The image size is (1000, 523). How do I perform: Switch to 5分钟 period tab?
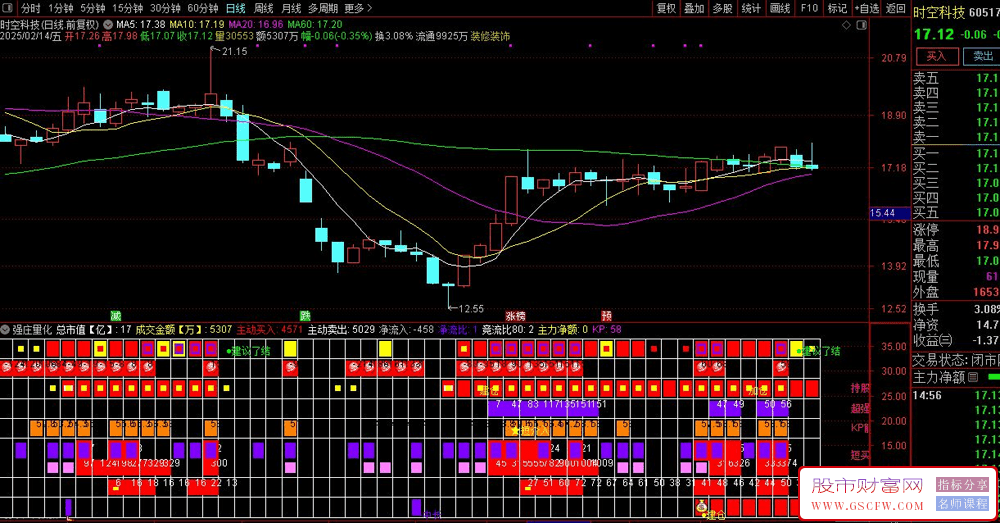click(93, 8)
